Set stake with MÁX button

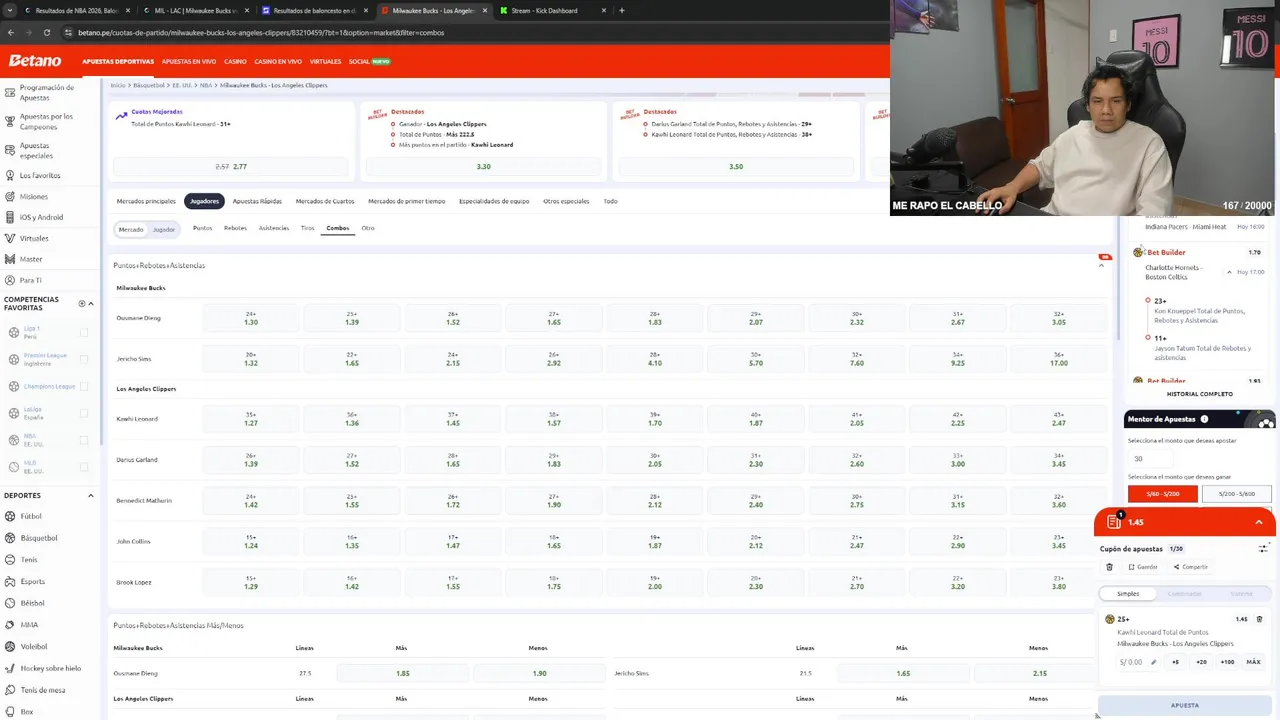[x=1253, y=662]
